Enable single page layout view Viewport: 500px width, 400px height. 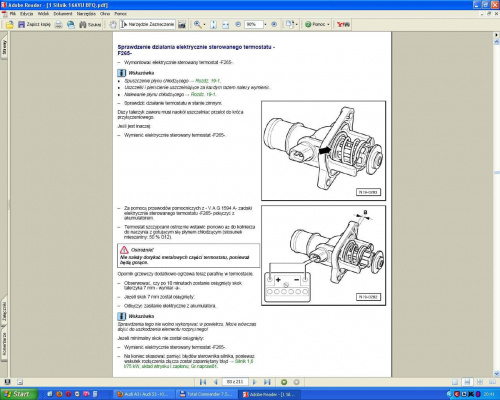455,382
